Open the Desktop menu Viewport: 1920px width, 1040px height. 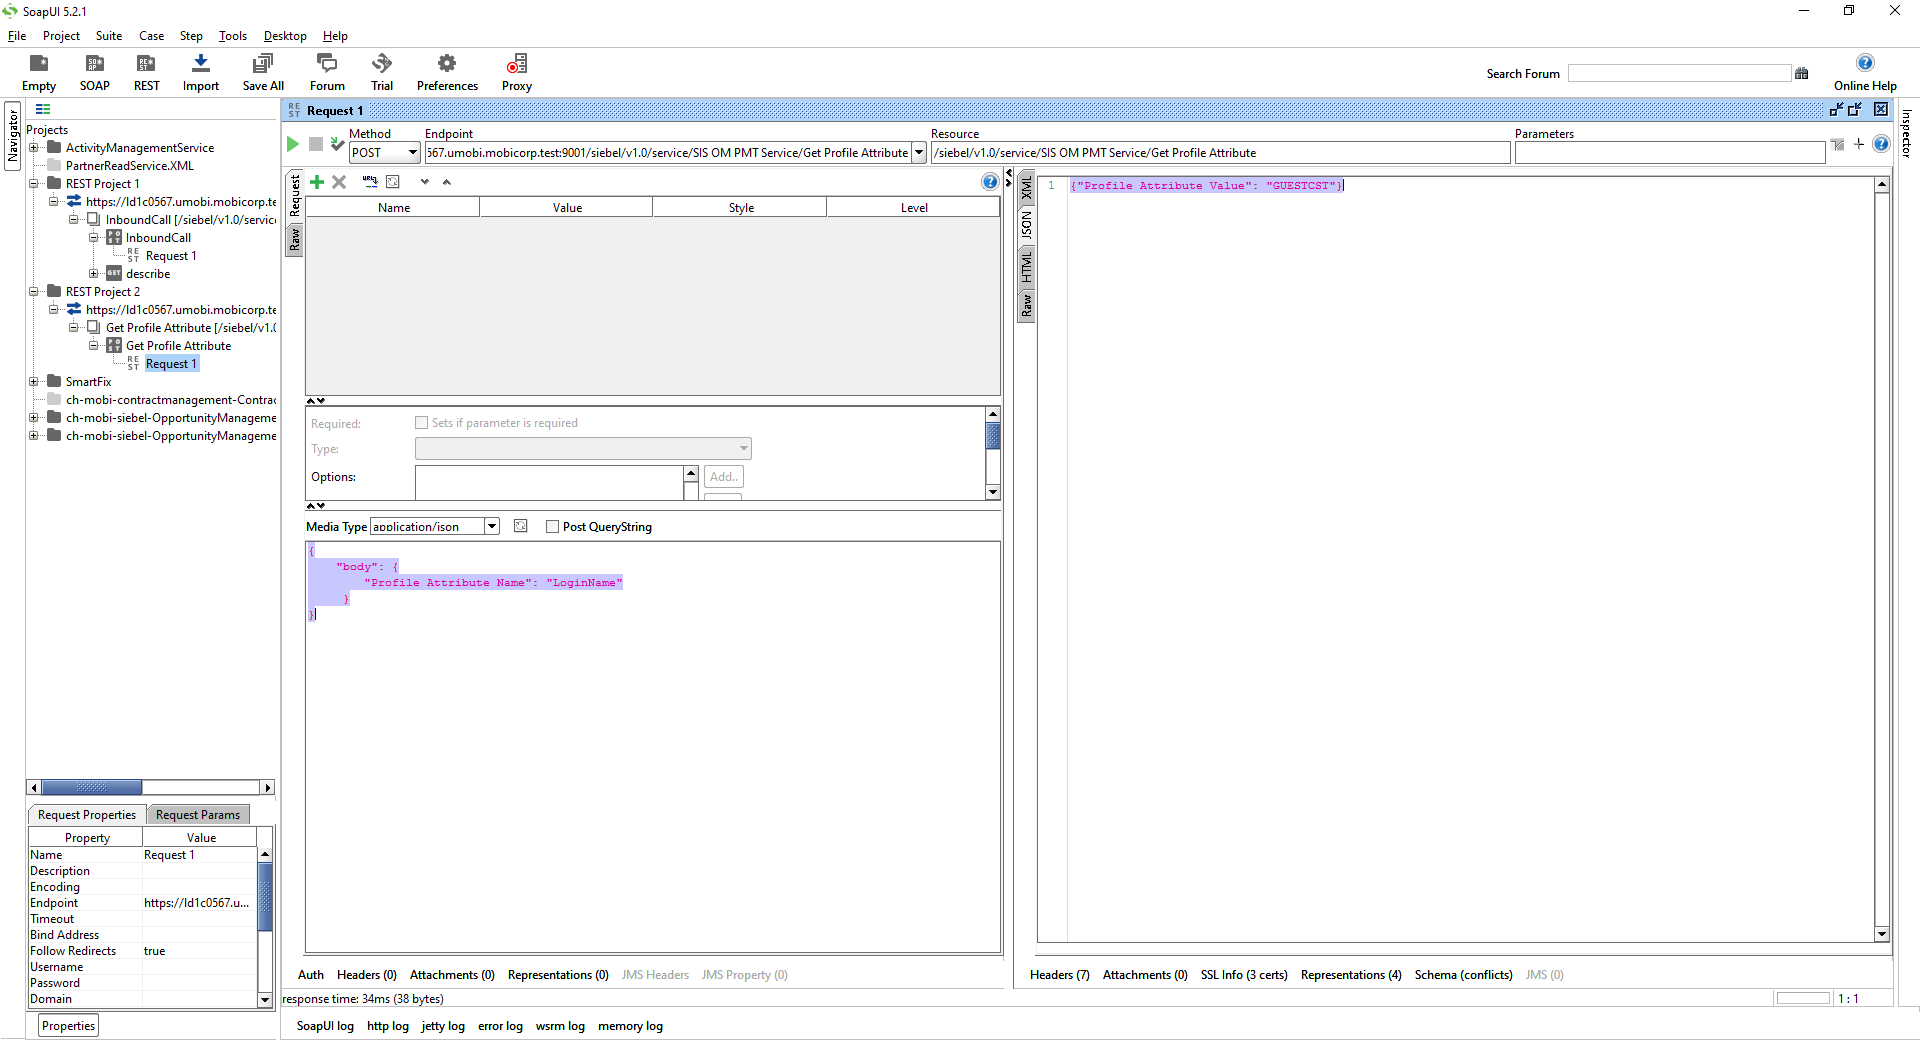[x=285, y=36]
